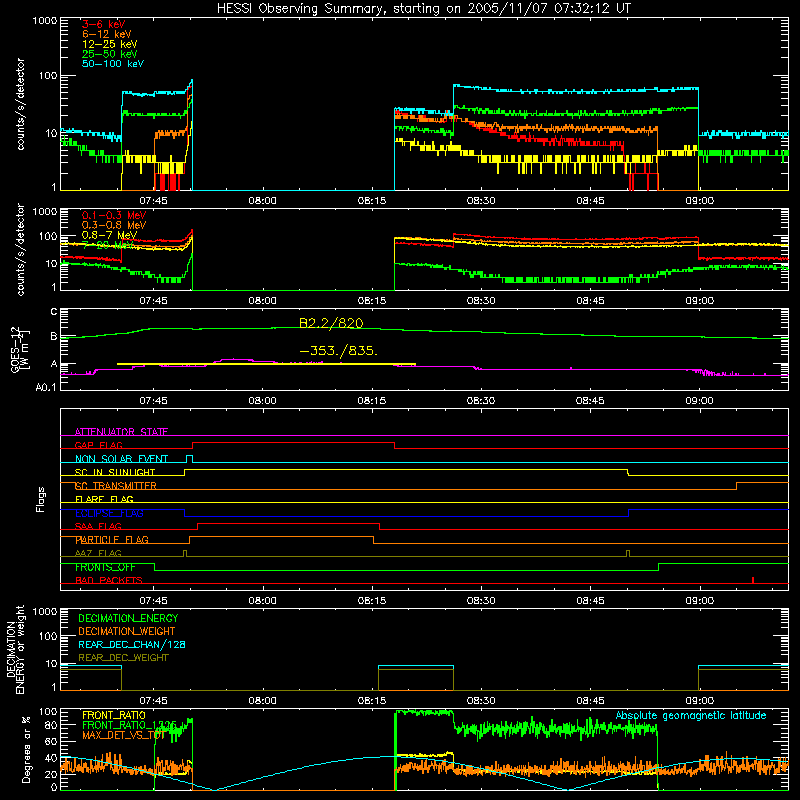Click the -353./835. annotation in GOES panel
This screenshot has width=800, height=800.
(x=338, y=351)
